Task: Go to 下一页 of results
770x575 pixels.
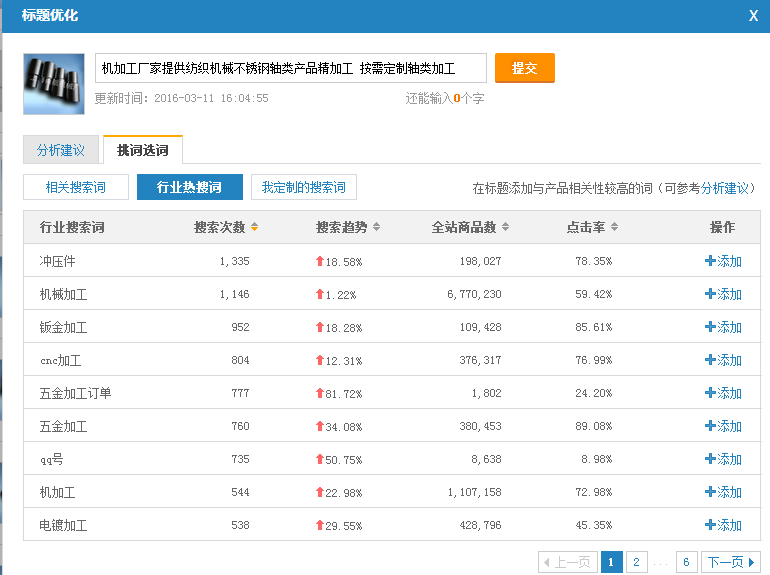Action: click(730, 562)
